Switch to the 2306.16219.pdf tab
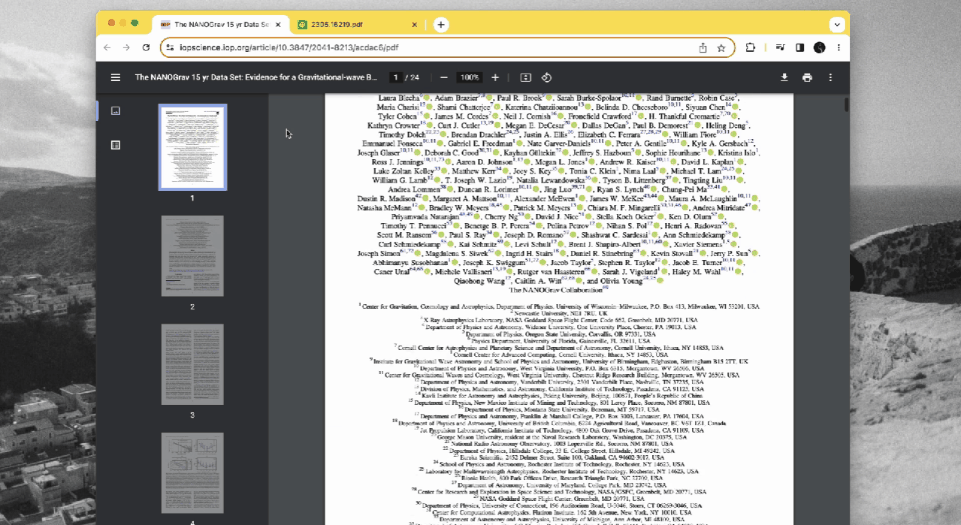 [x=357, y=25]
